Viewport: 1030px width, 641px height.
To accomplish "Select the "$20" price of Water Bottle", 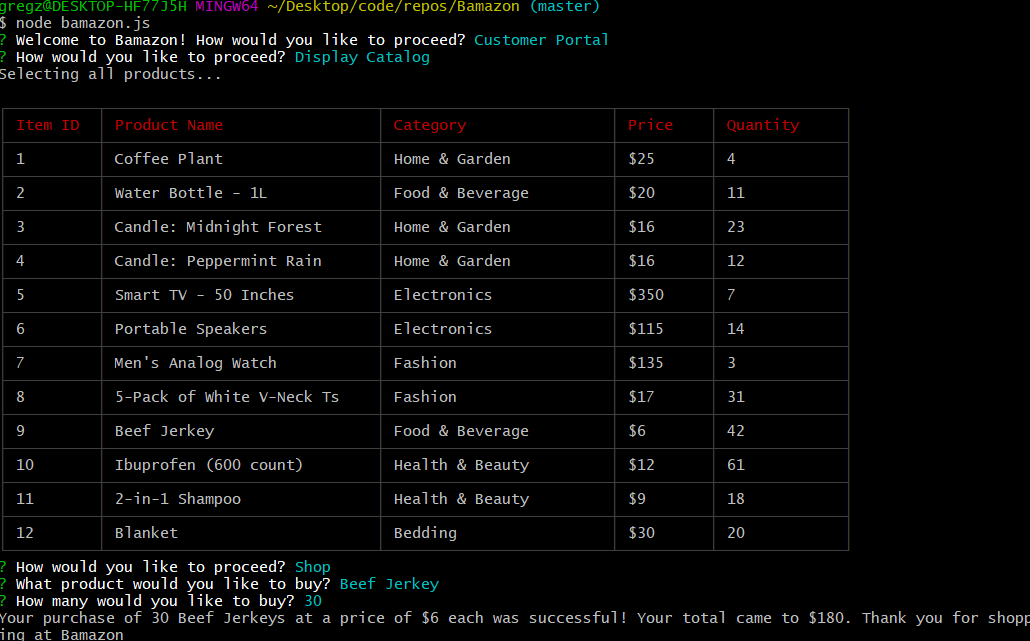I will click(642, 193).
